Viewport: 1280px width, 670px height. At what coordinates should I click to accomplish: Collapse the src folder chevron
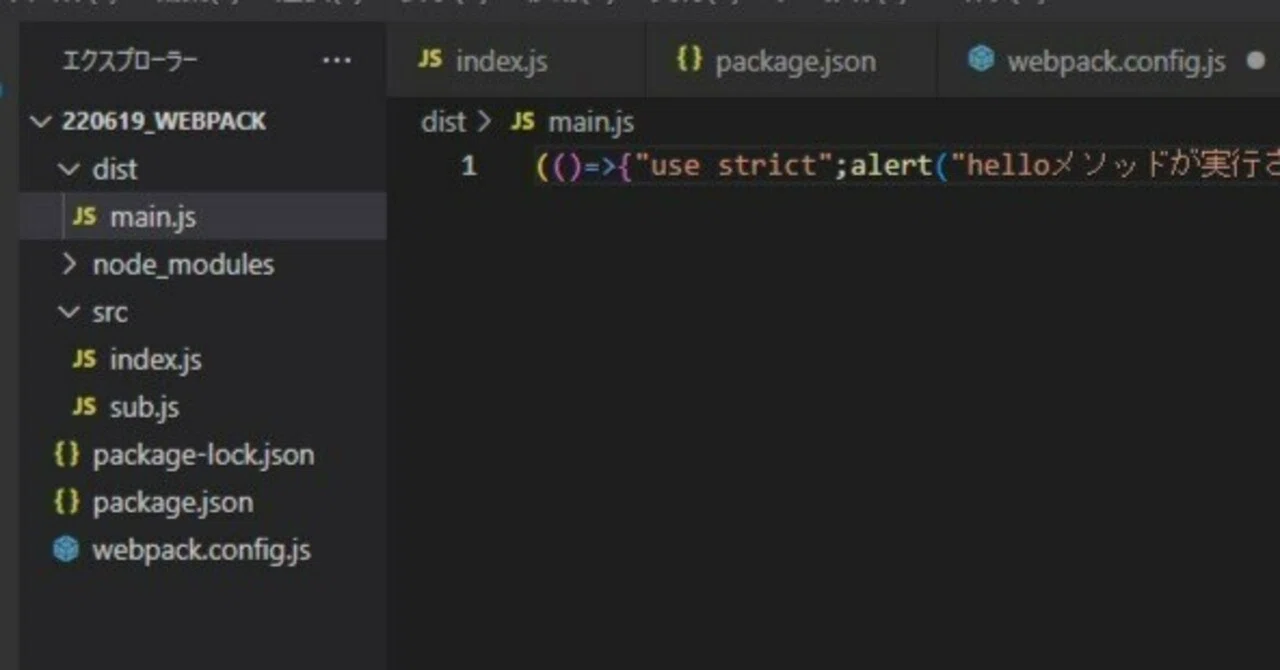click(68, 312)
